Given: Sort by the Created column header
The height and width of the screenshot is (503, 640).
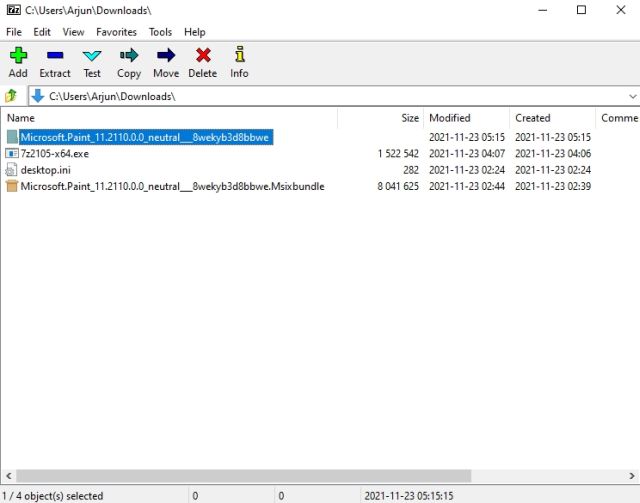Looking at the screenshot, I should tap(552, 118).
